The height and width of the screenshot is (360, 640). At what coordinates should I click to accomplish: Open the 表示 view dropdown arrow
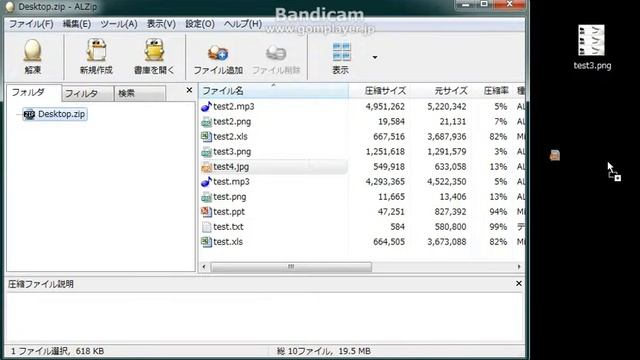click(375, 58)
